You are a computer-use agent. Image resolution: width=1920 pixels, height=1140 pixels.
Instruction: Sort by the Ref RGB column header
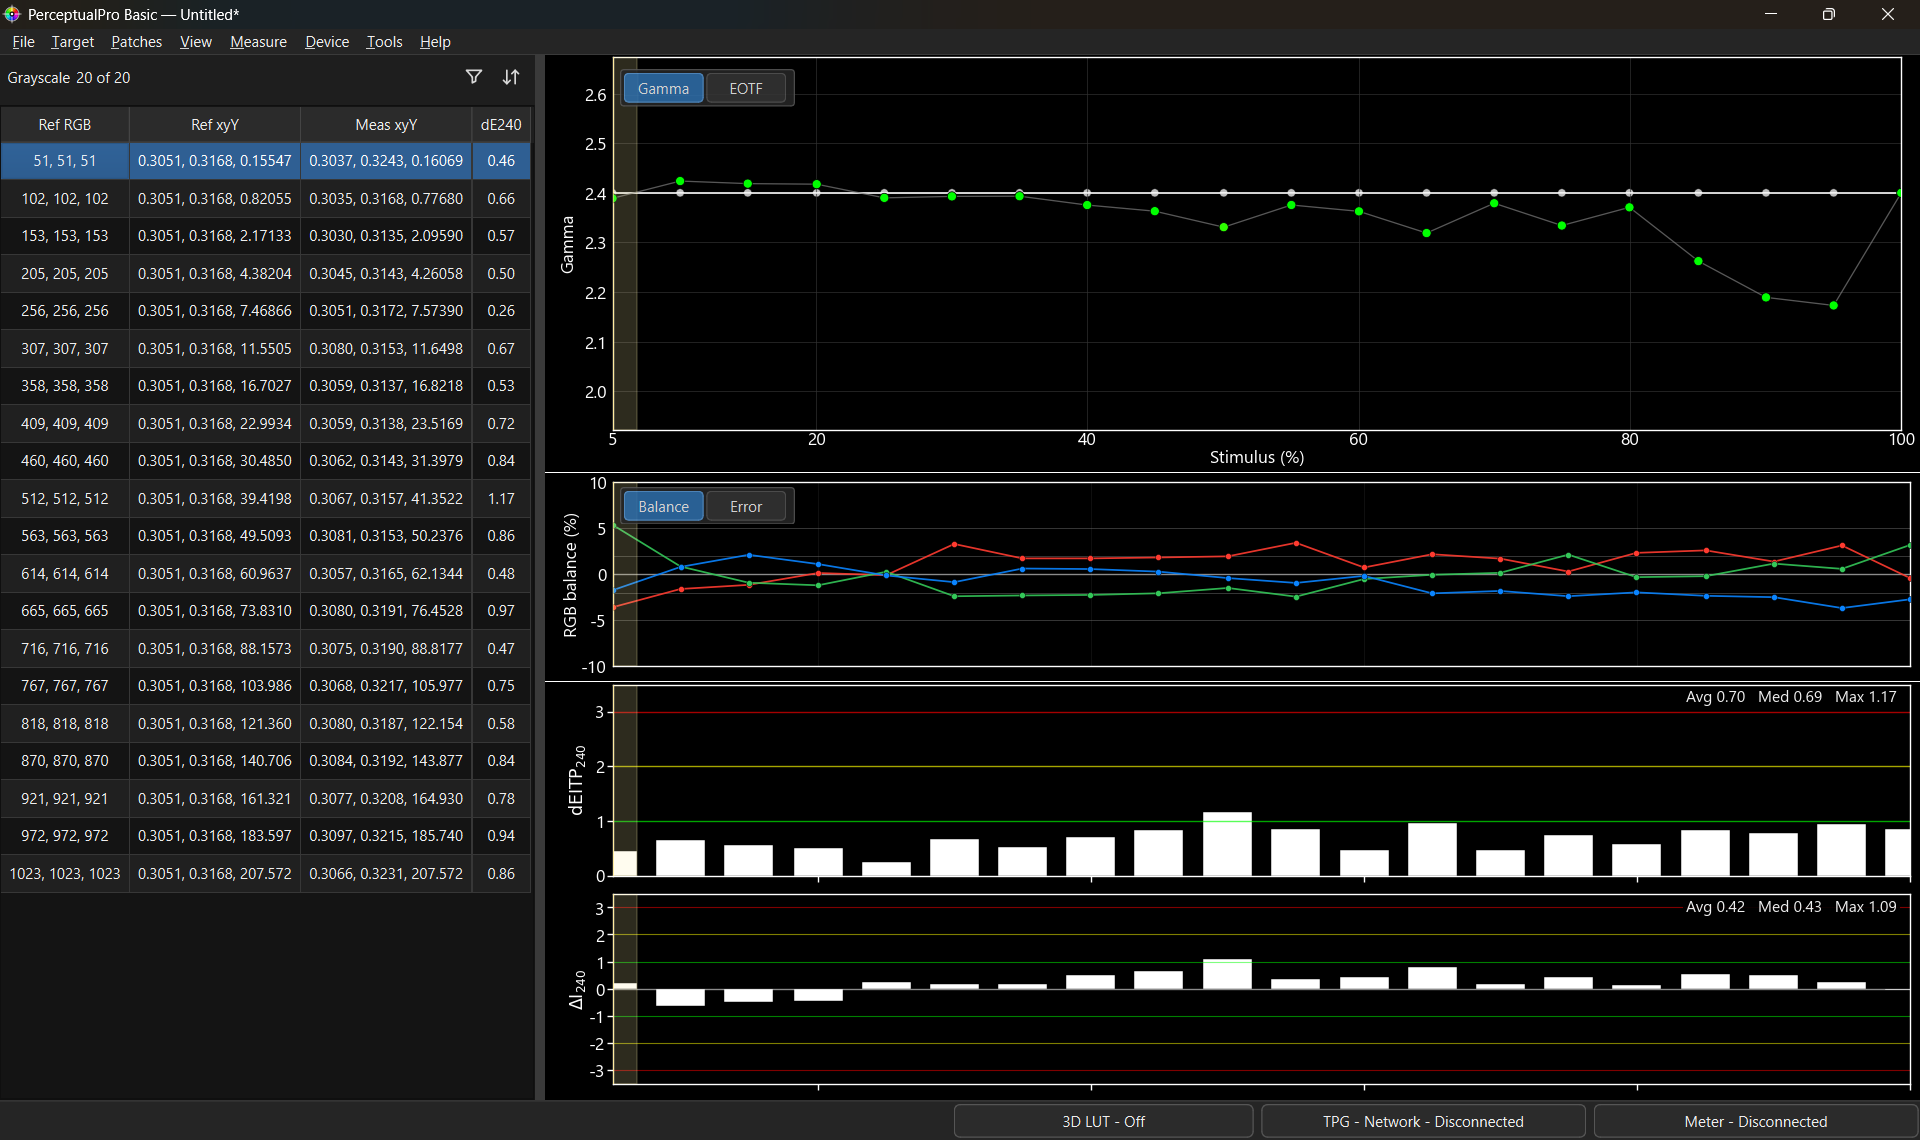[x=65, y=125]
